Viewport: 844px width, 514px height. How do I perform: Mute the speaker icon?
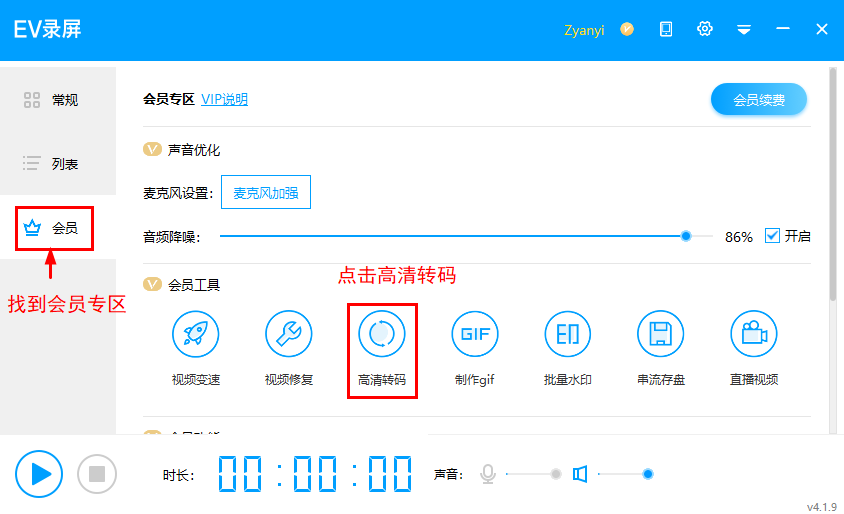pos(579,474)
